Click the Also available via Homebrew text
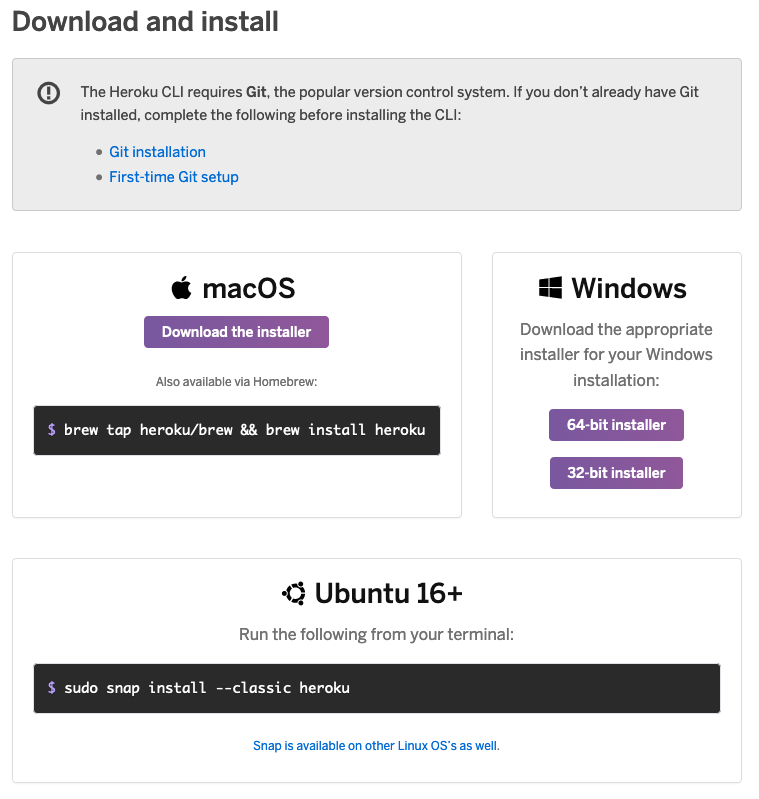759x799 pixels. (236, 382)
